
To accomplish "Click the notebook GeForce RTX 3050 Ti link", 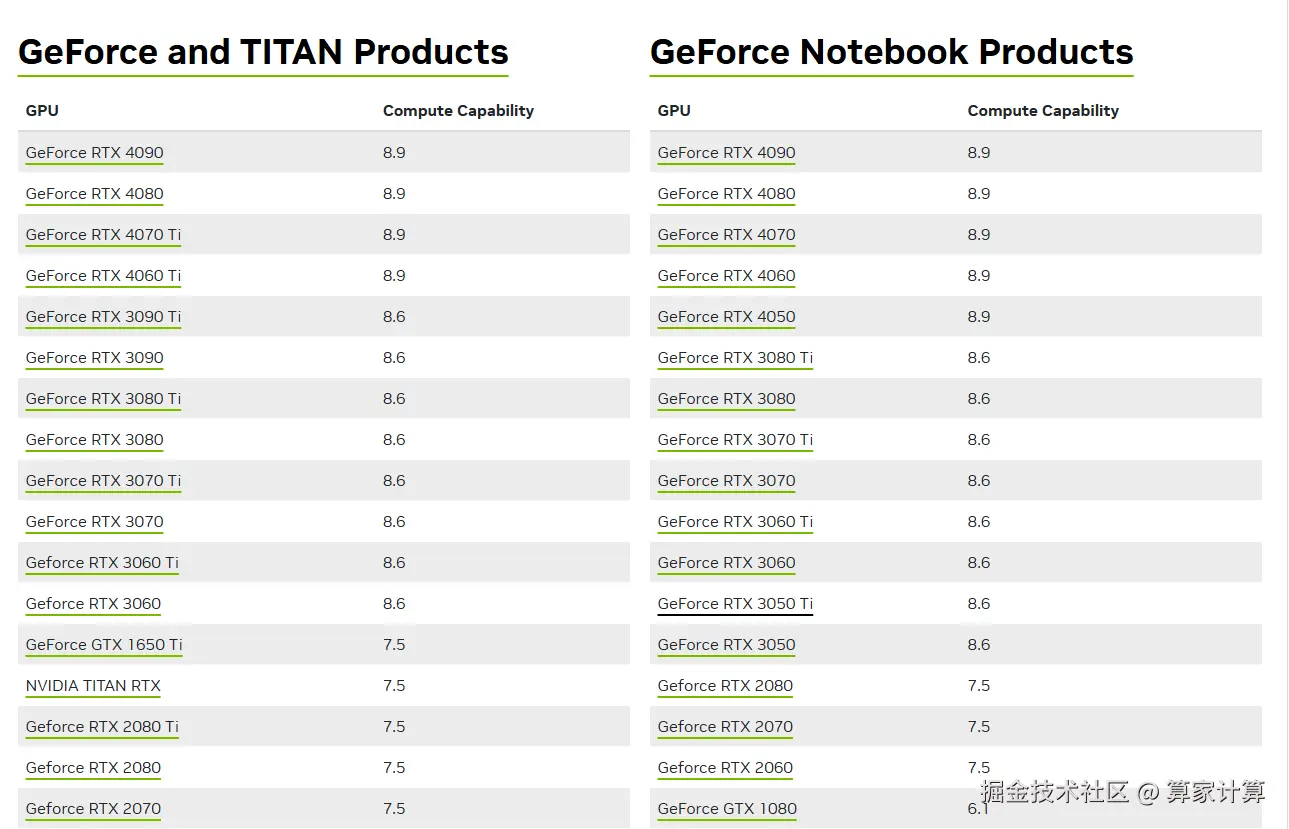I will point(735,604).
